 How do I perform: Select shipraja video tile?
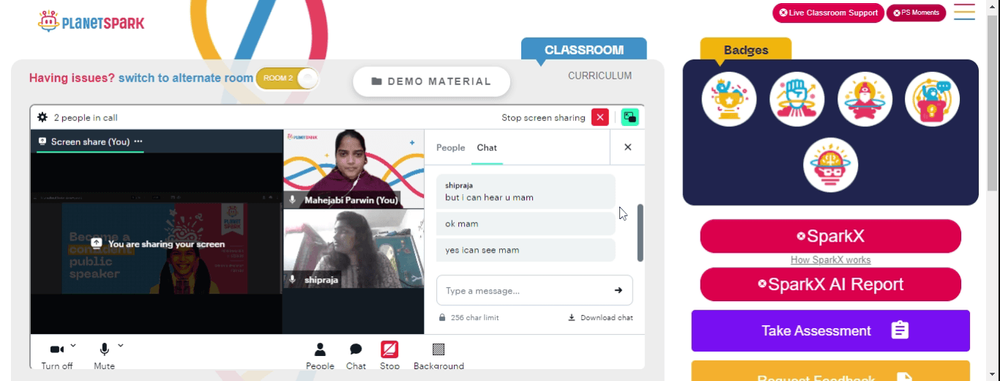tap(354, 249)
